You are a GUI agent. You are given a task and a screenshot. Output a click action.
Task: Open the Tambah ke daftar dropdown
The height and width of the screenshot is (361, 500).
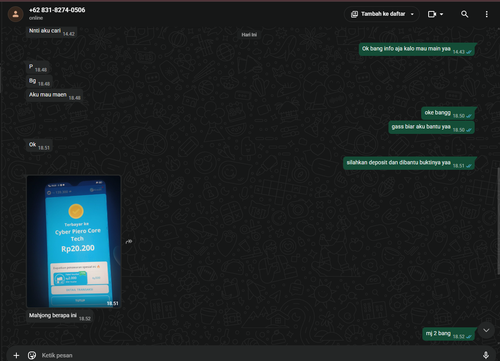(382, 14)
